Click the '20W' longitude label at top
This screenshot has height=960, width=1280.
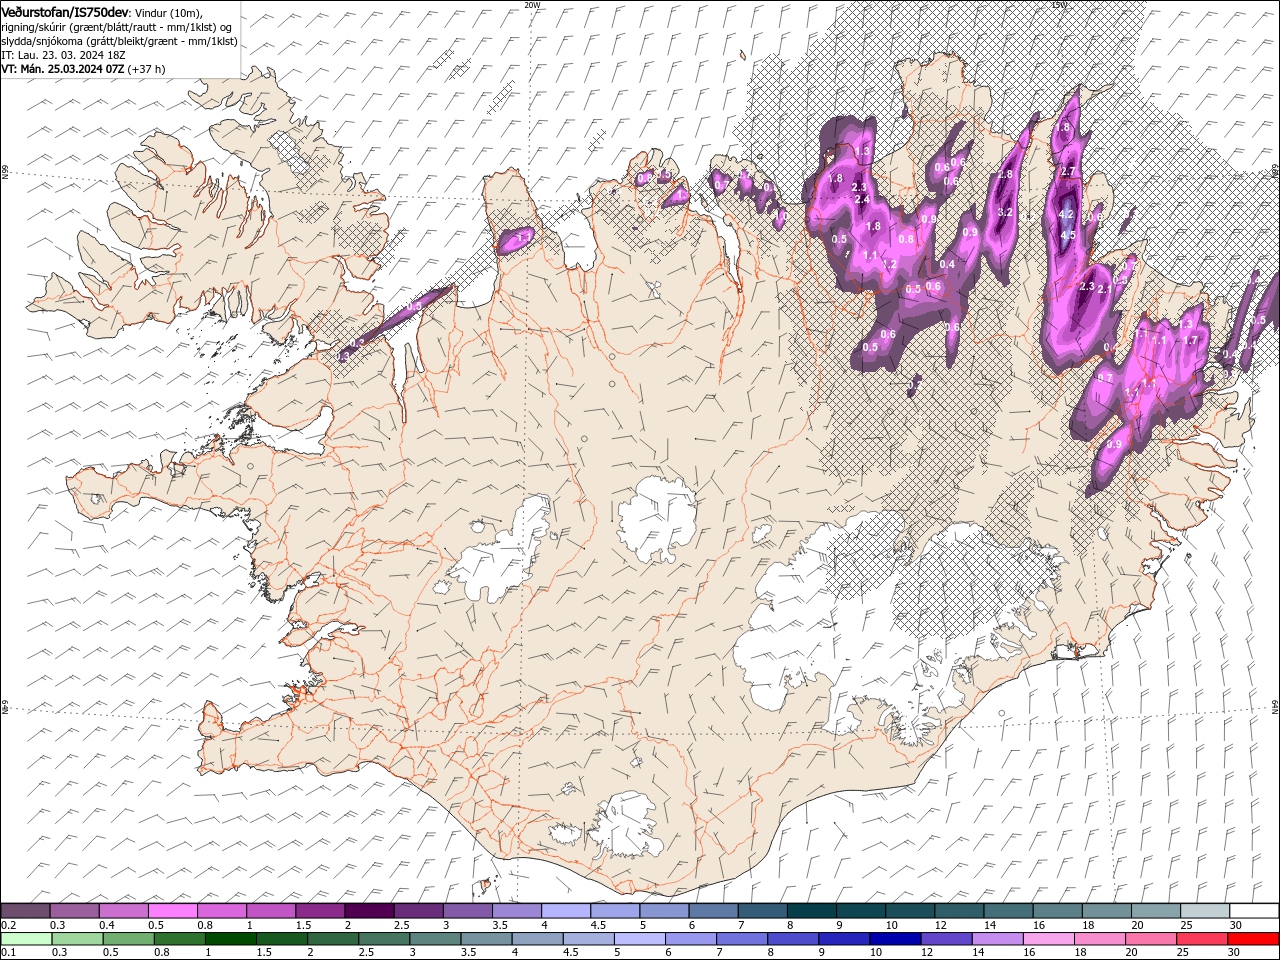(x=532, y=4)
